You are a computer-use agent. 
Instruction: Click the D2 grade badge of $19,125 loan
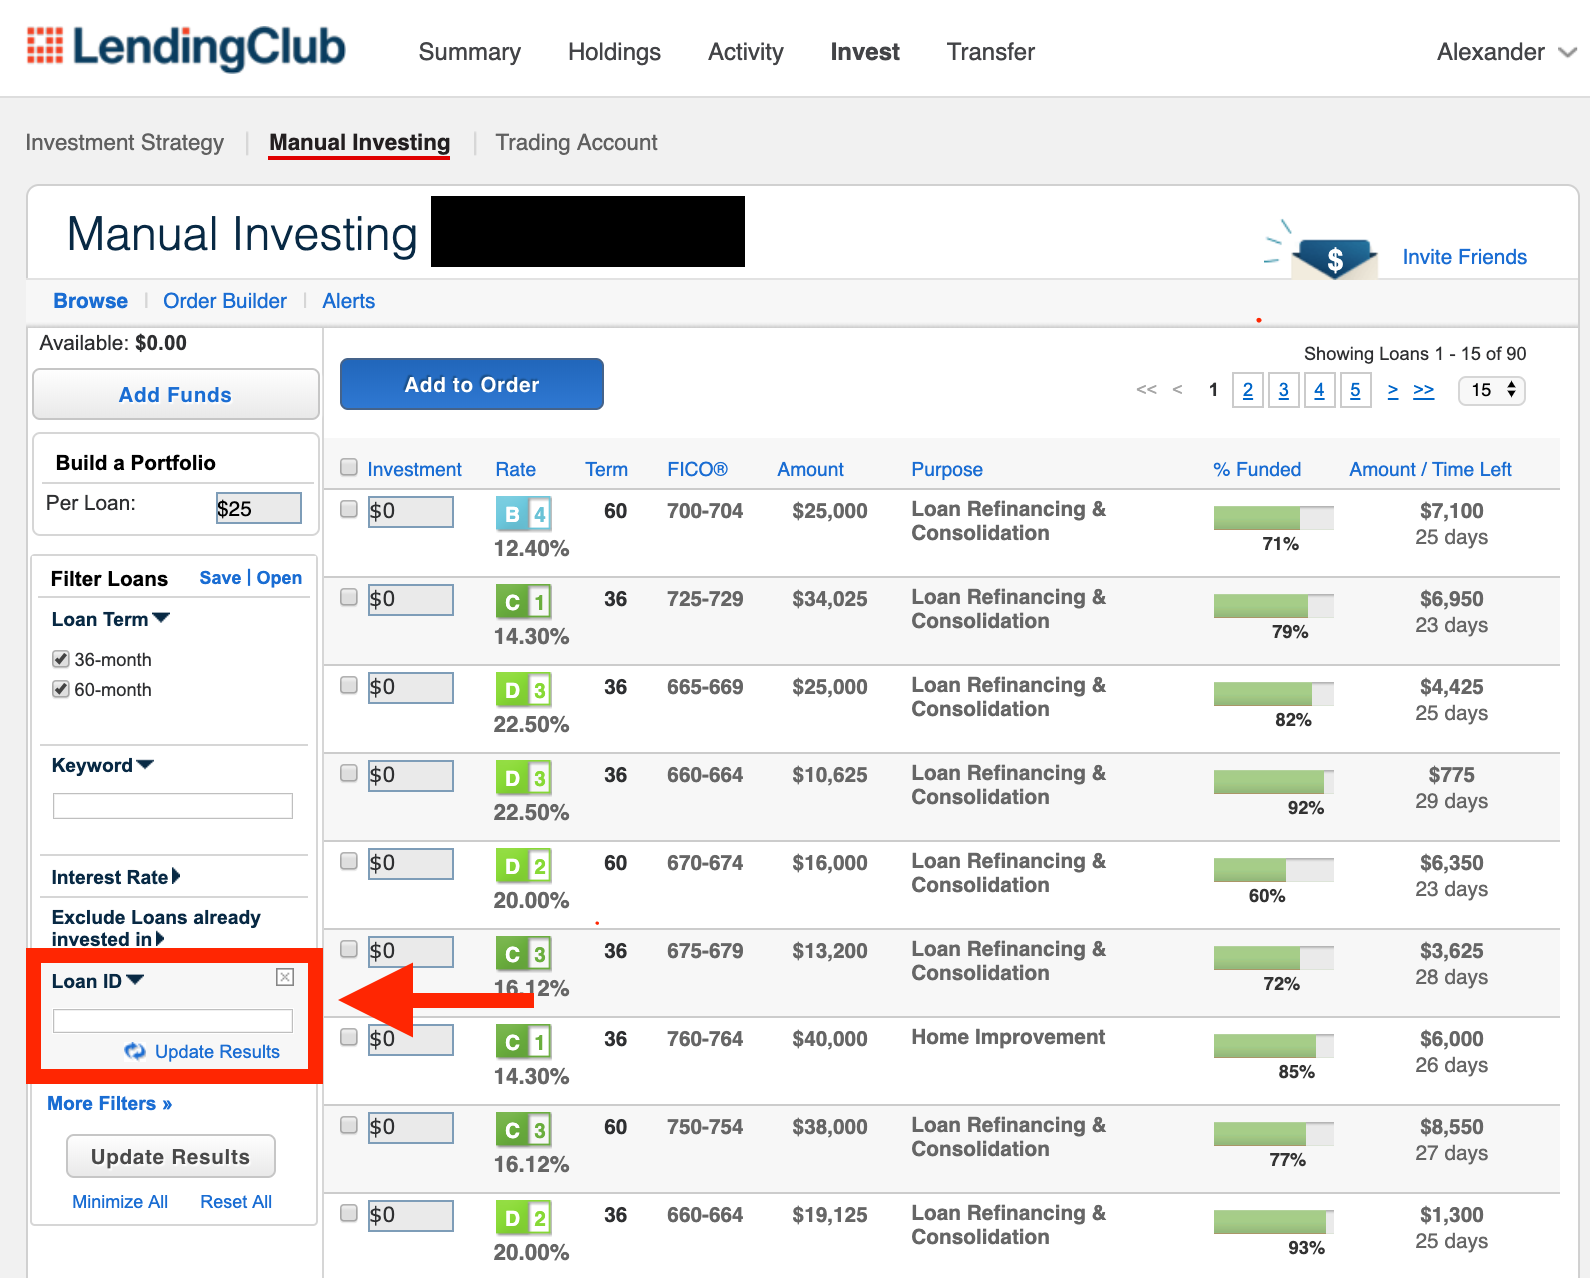[523, 1218]
